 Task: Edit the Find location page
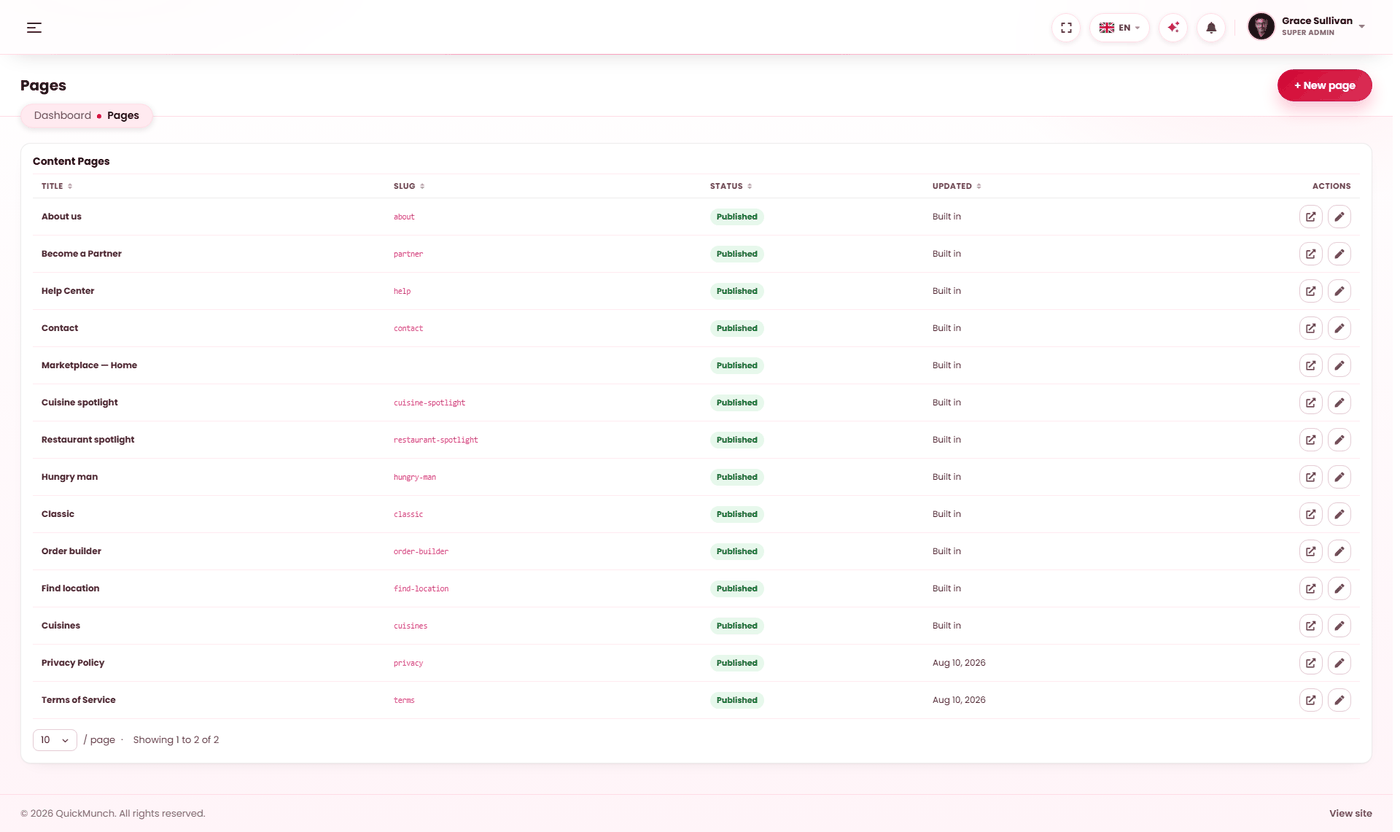(1339, 589)
